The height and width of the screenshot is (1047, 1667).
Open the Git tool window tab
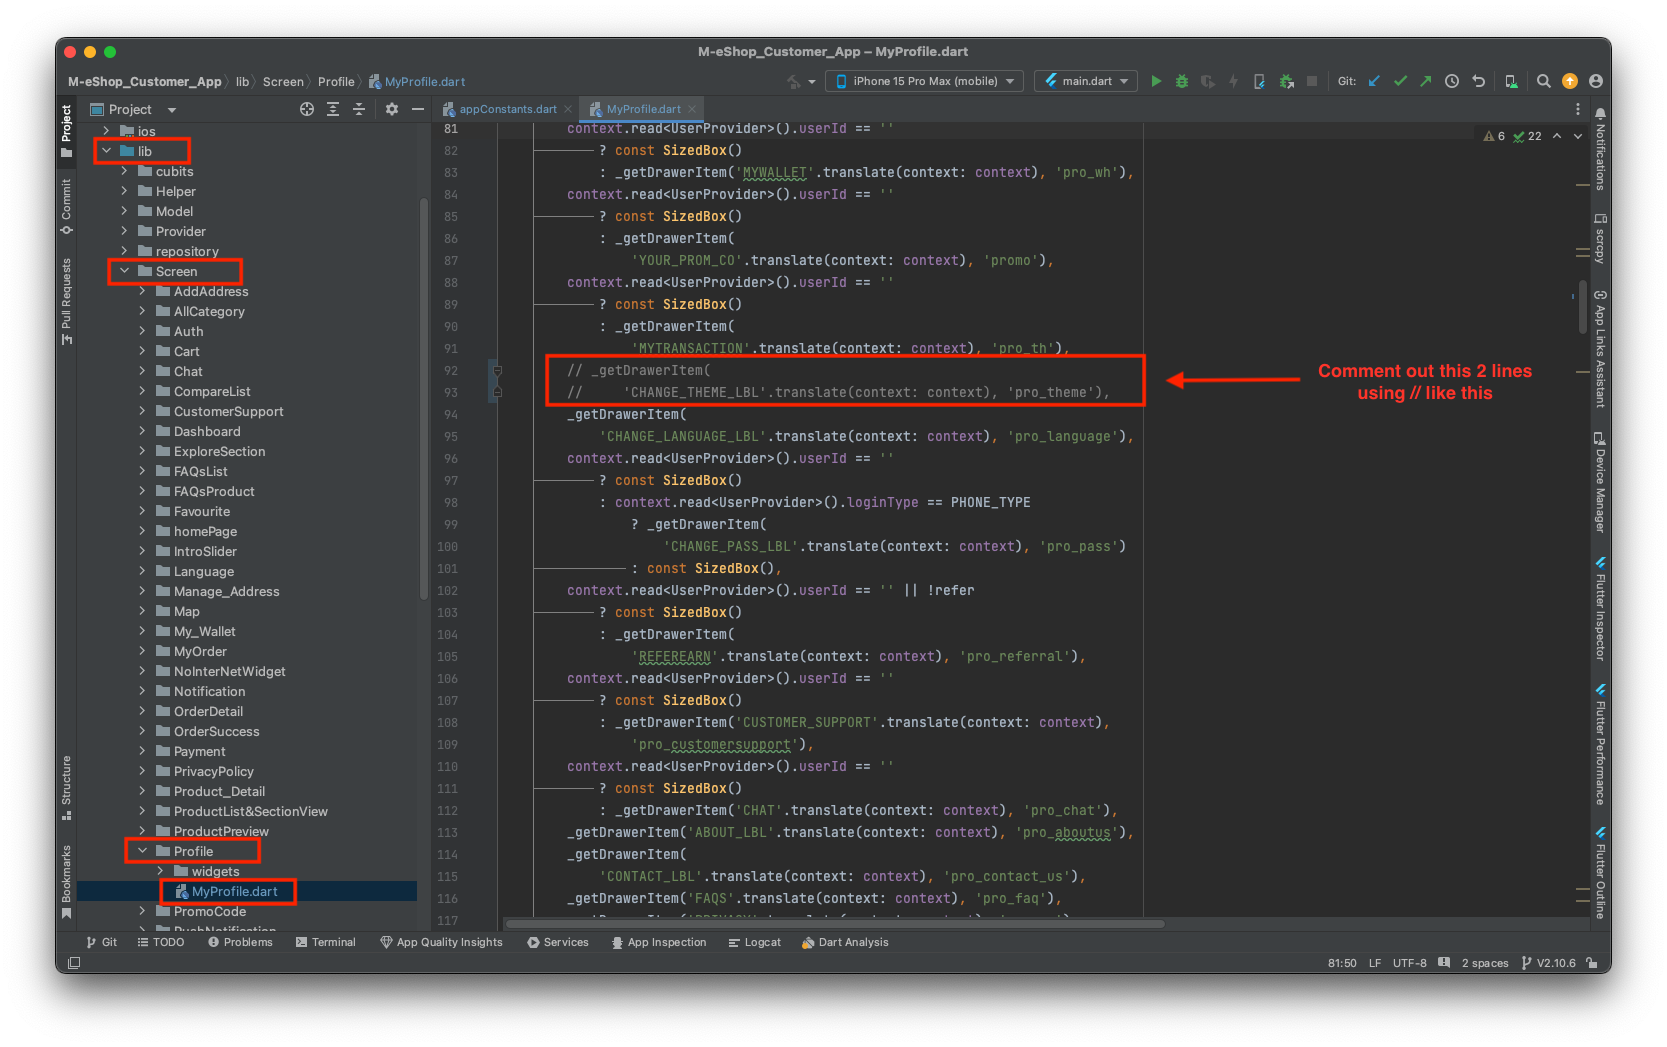coord(102,942)
